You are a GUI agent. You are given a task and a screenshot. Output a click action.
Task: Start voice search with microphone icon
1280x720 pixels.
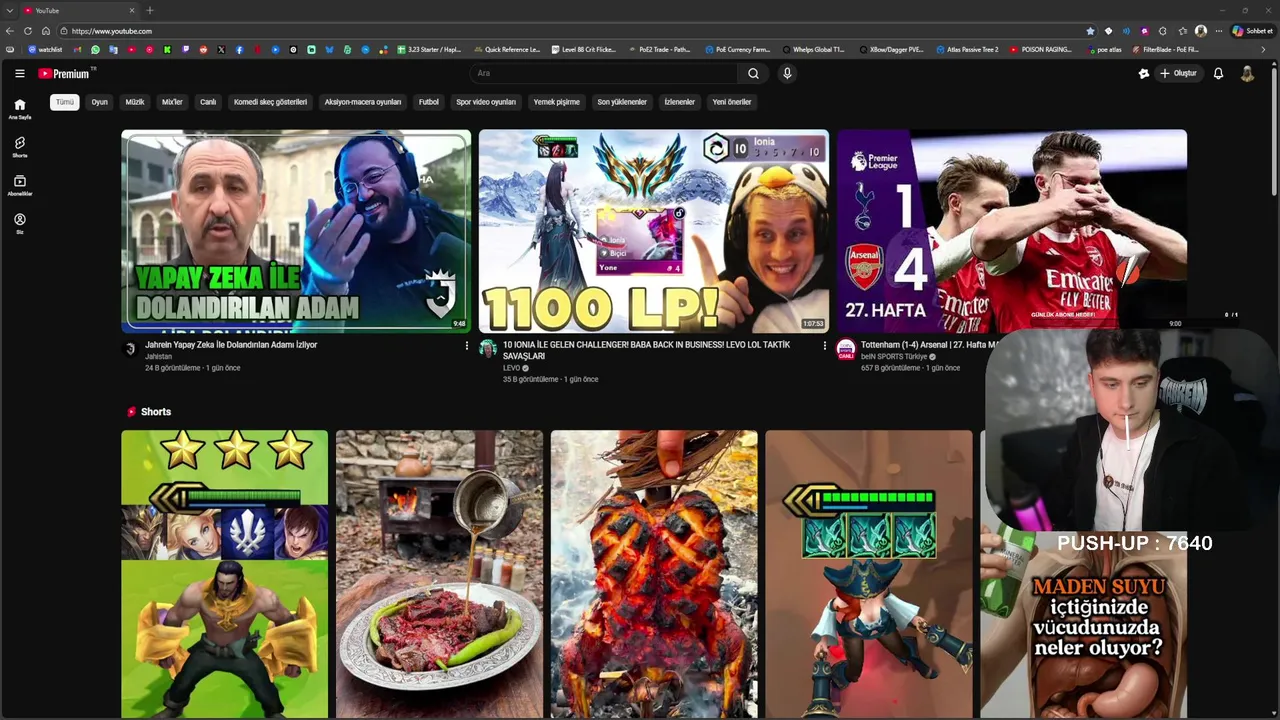pos(787,73)
